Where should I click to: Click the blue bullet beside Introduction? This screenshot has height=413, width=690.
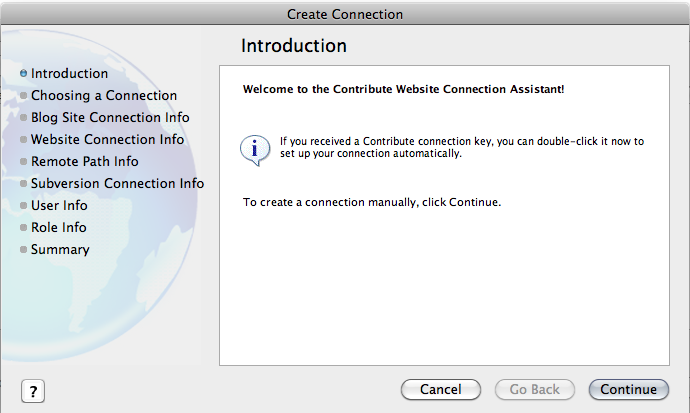point(23,73)
